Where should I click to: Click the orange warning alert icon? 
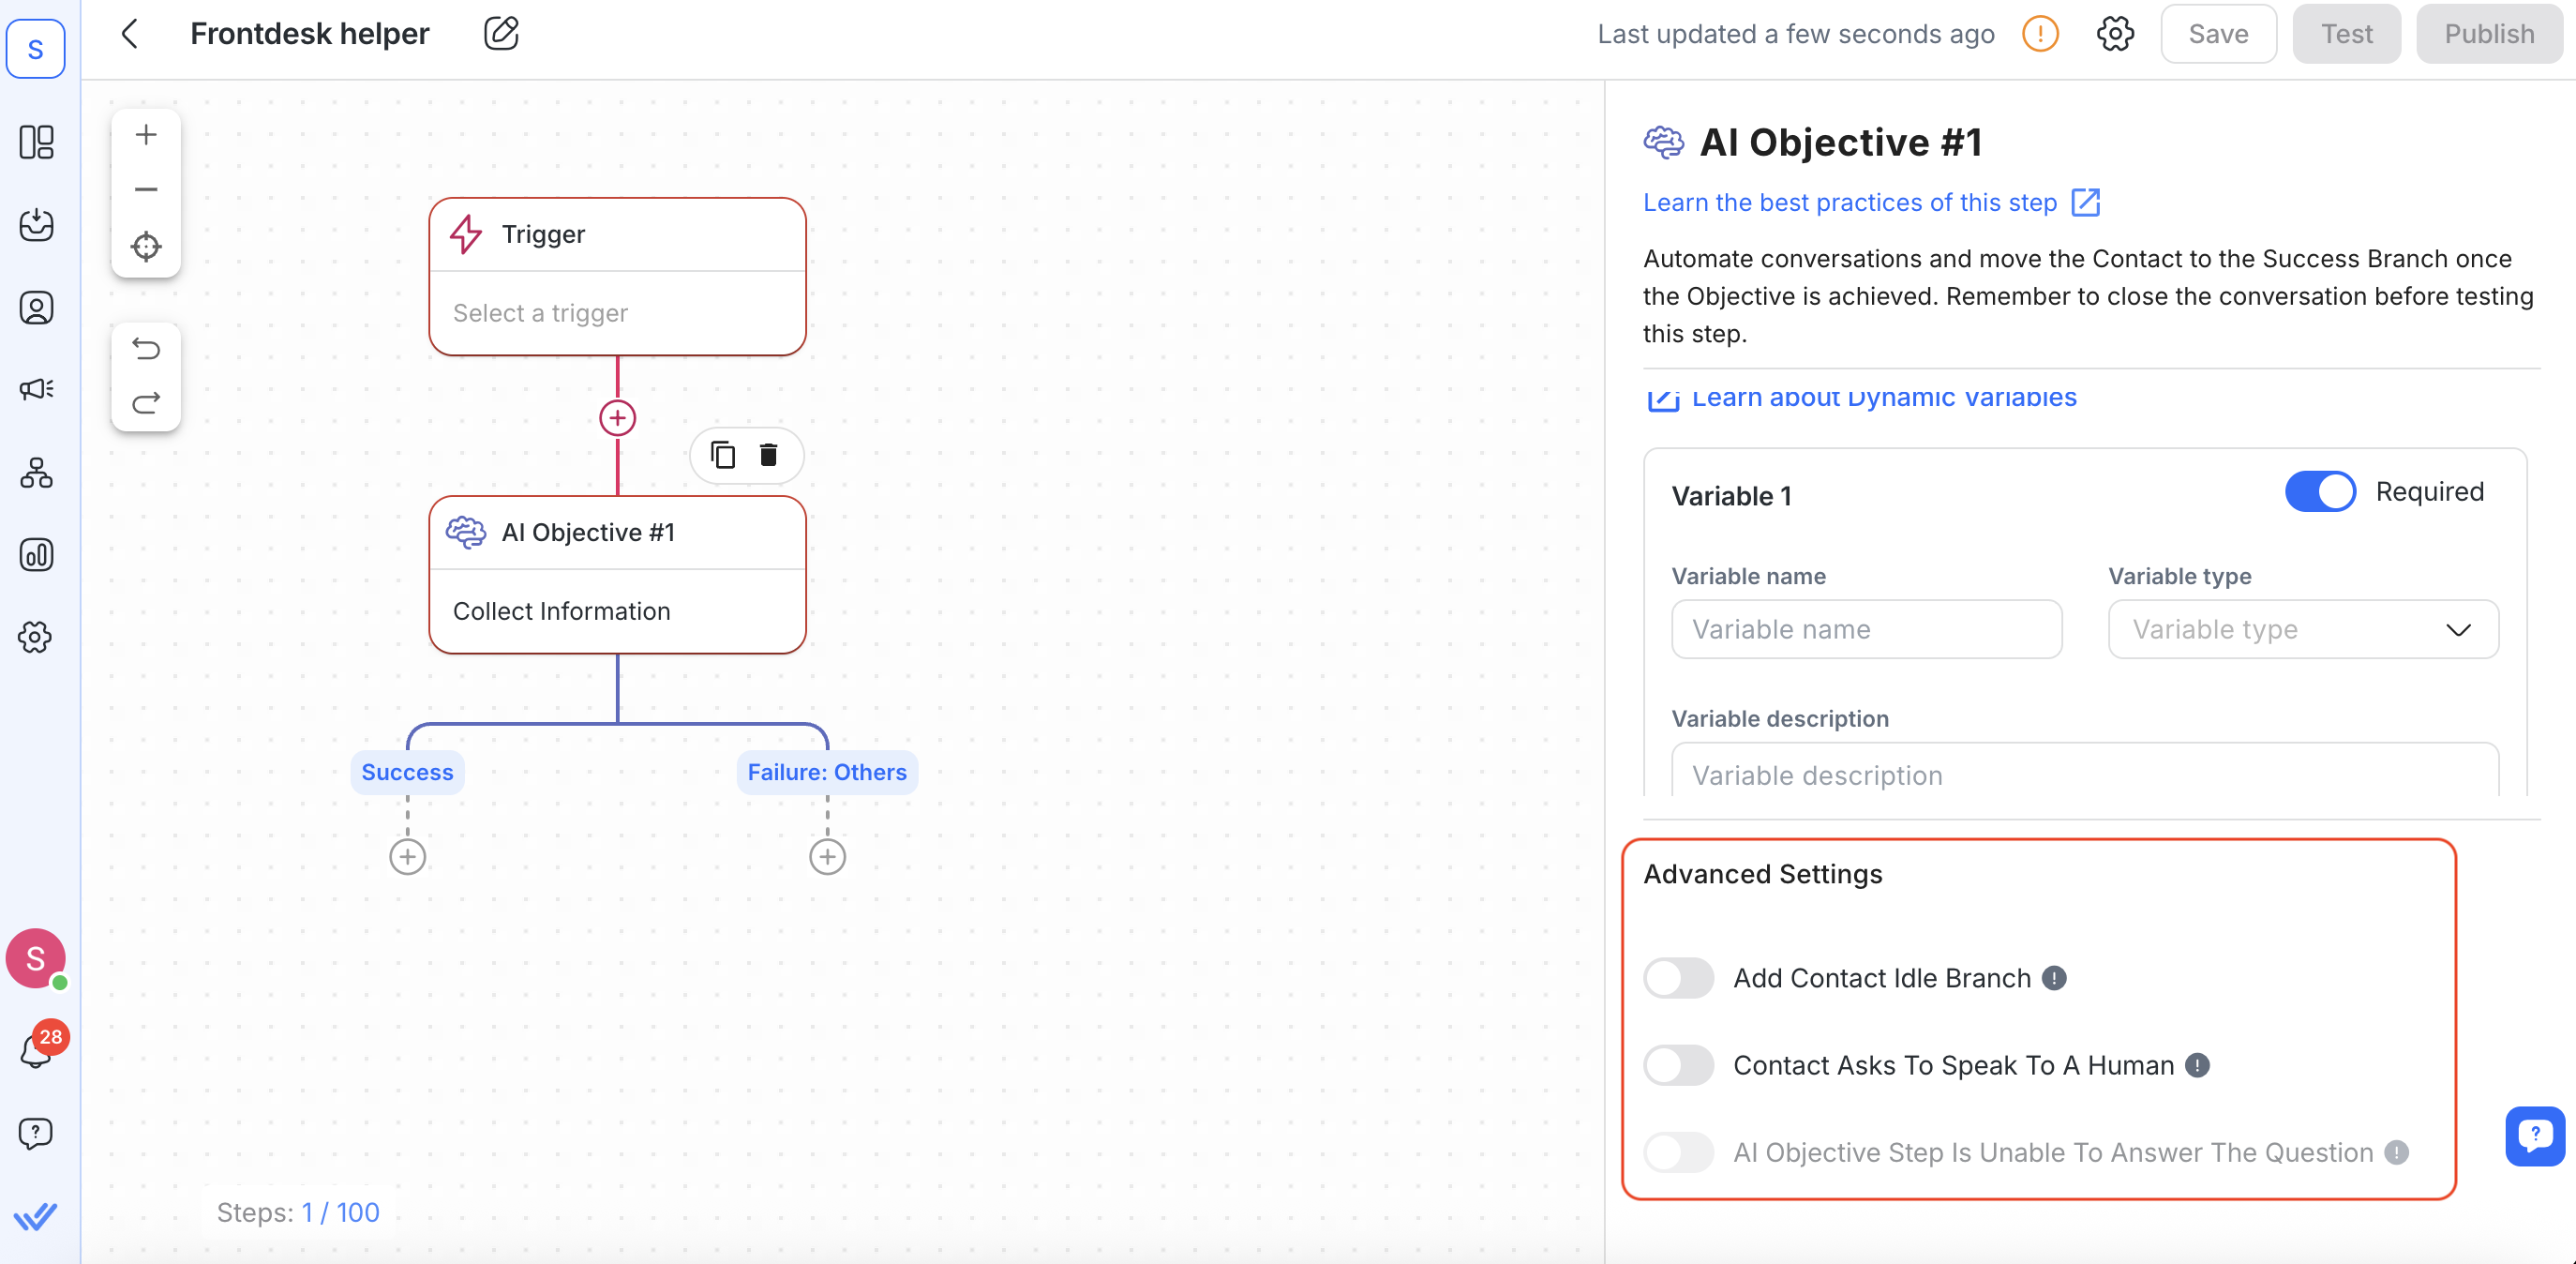[x=2040, y=34]
